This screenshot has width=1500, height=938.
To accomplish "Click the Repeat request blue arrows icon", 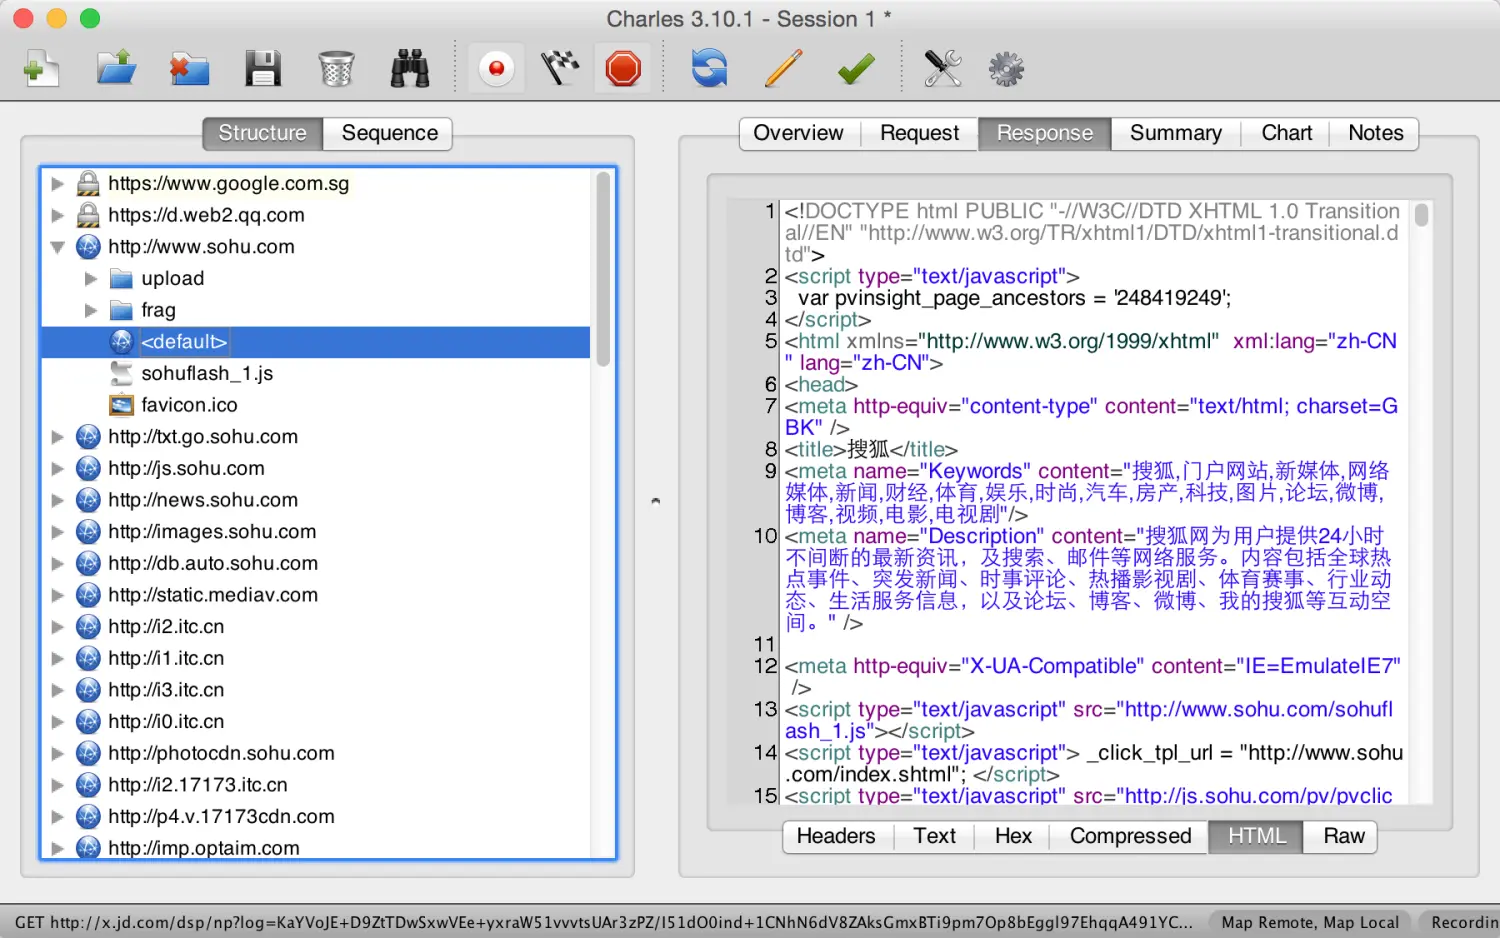I will click(710, 68).
